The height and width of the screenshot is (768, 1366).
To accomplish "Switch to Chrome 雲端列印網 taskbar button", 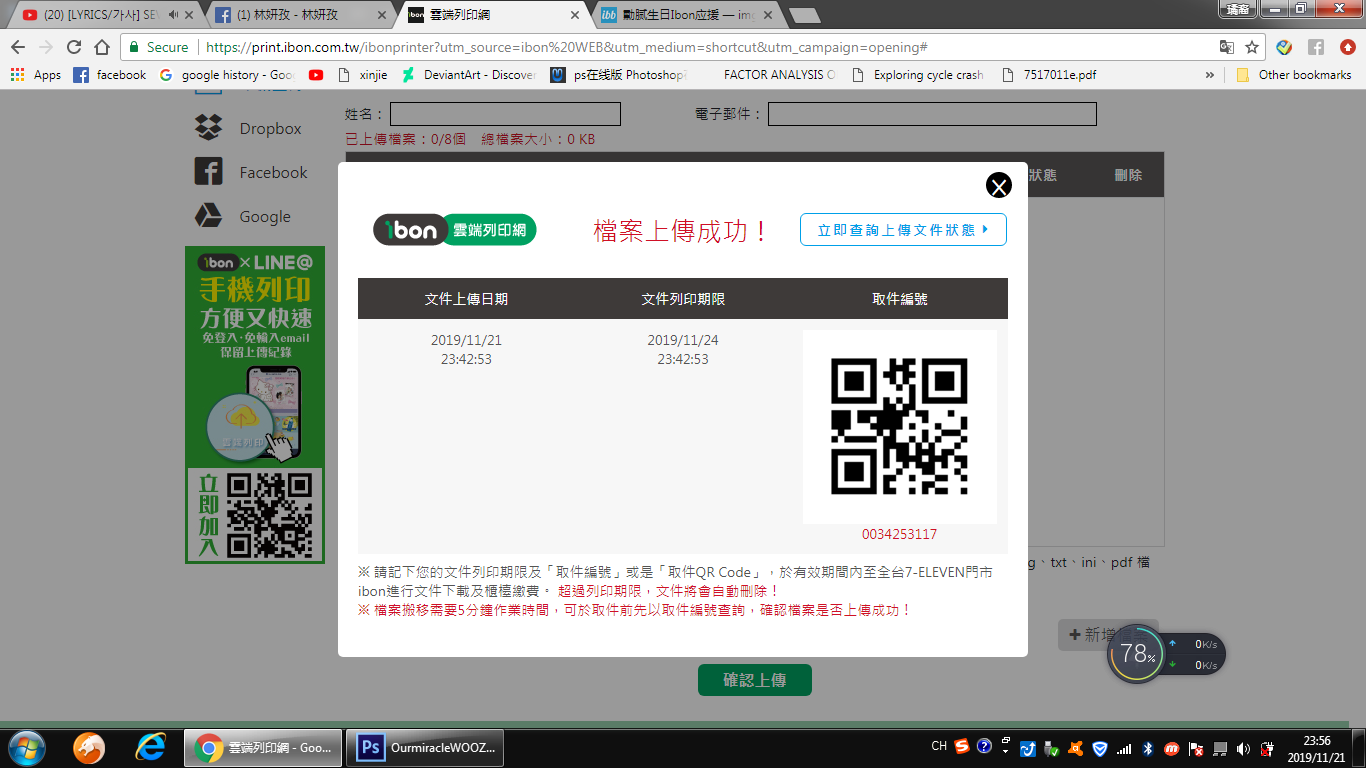I will pyautogui.click(x=264, y=747).
